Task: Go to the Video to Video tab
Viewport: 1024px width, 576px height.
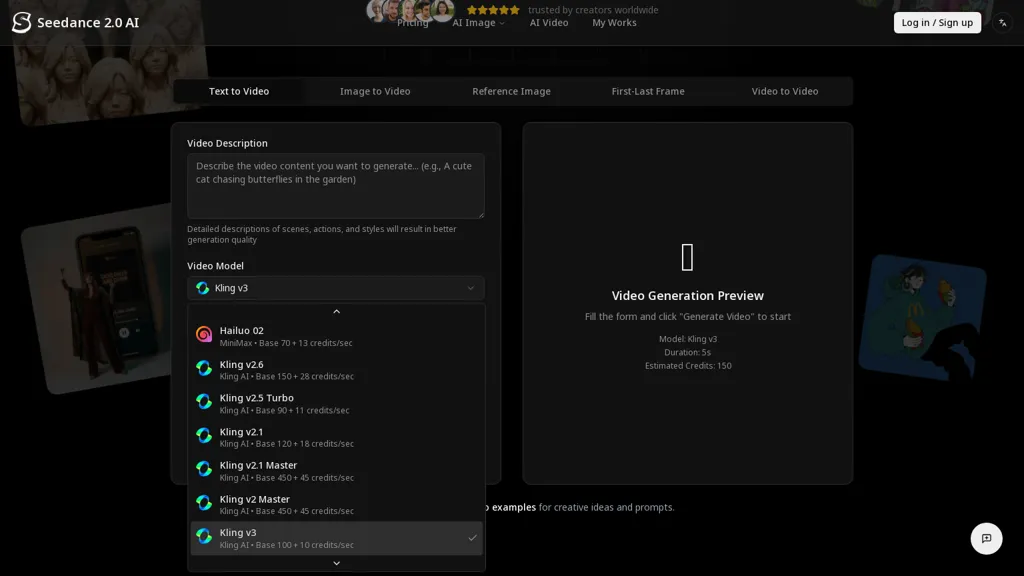Action: click(784, 91)
